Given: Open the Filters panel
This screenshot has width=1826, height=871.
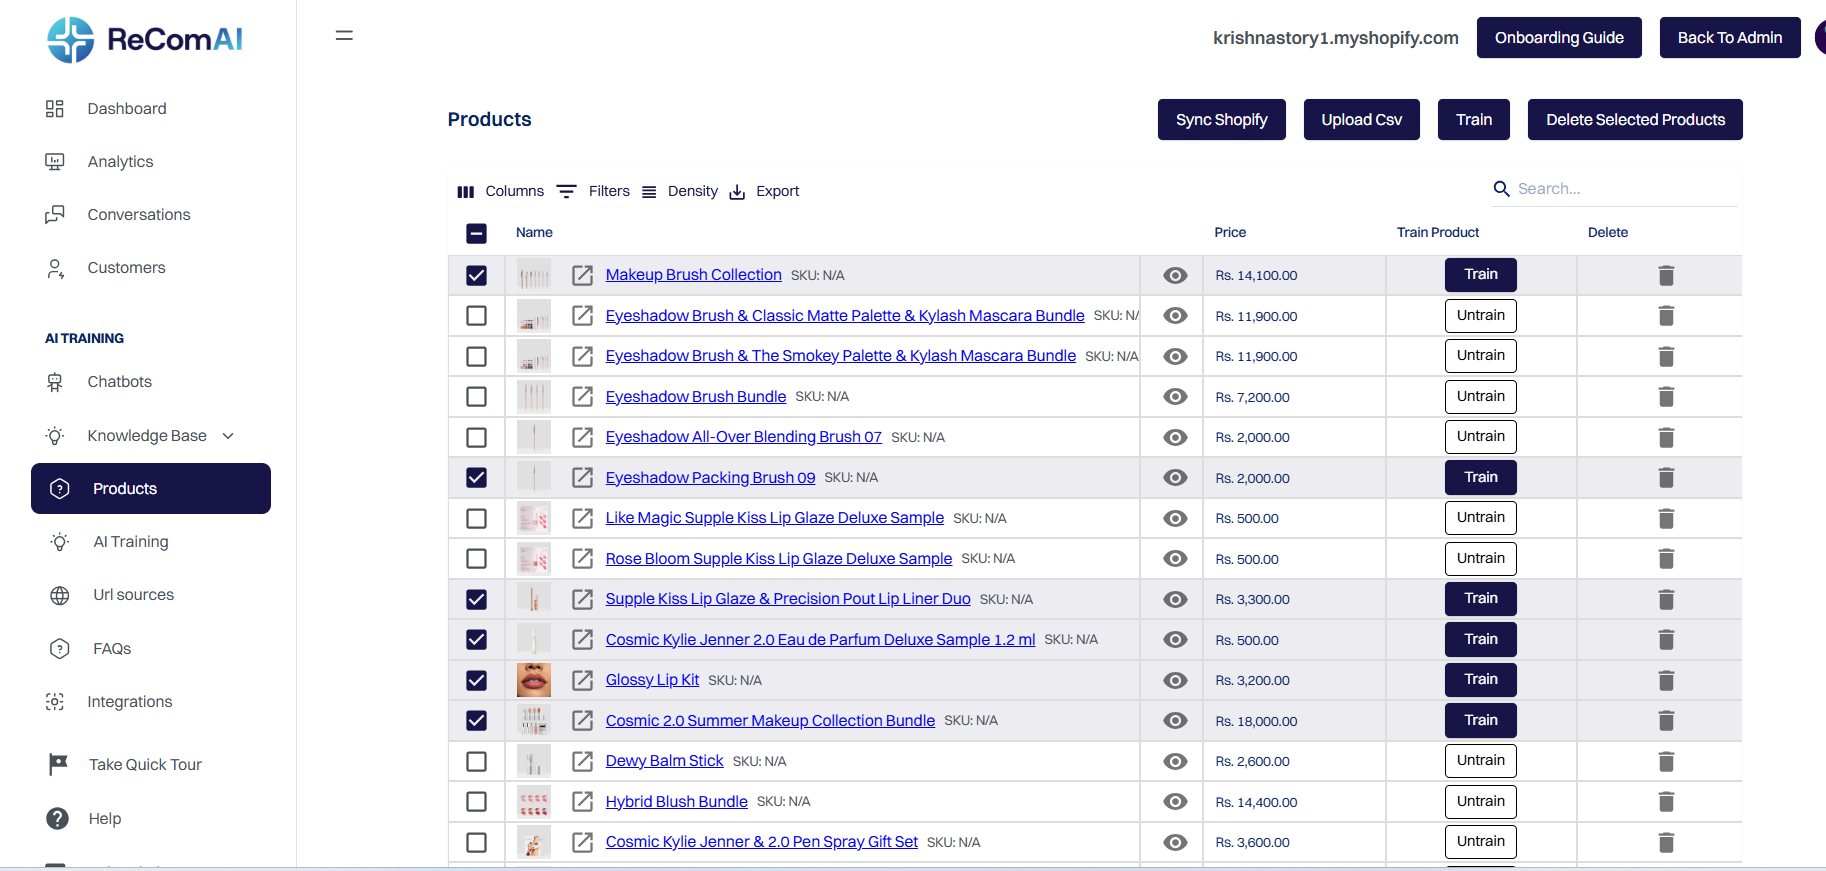Looking at the screenshot, I should click(593, 191).
